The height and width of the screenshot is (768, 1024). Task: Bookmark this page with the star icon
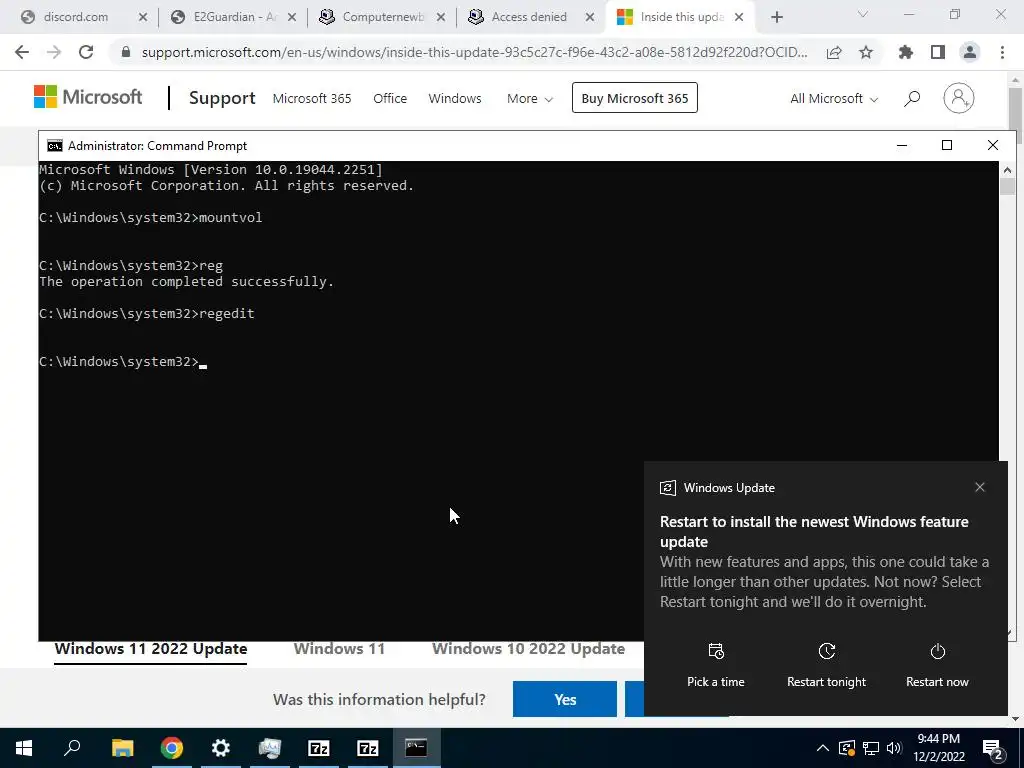[x=866, y=52]
